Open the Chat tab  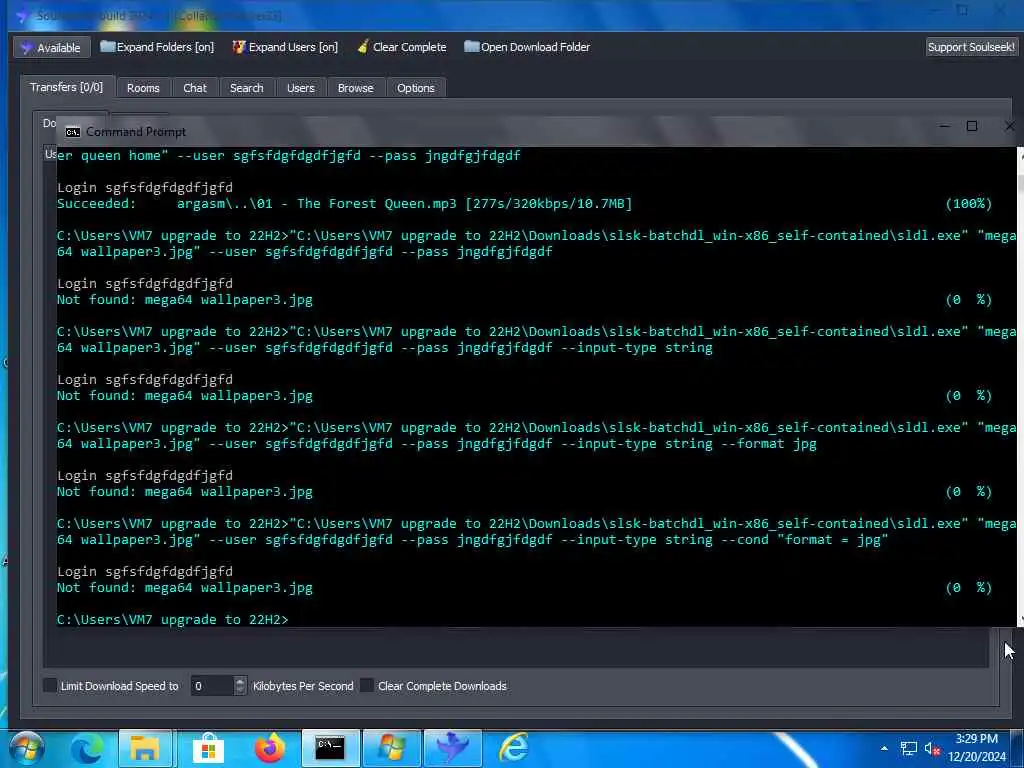click(195, 88)
